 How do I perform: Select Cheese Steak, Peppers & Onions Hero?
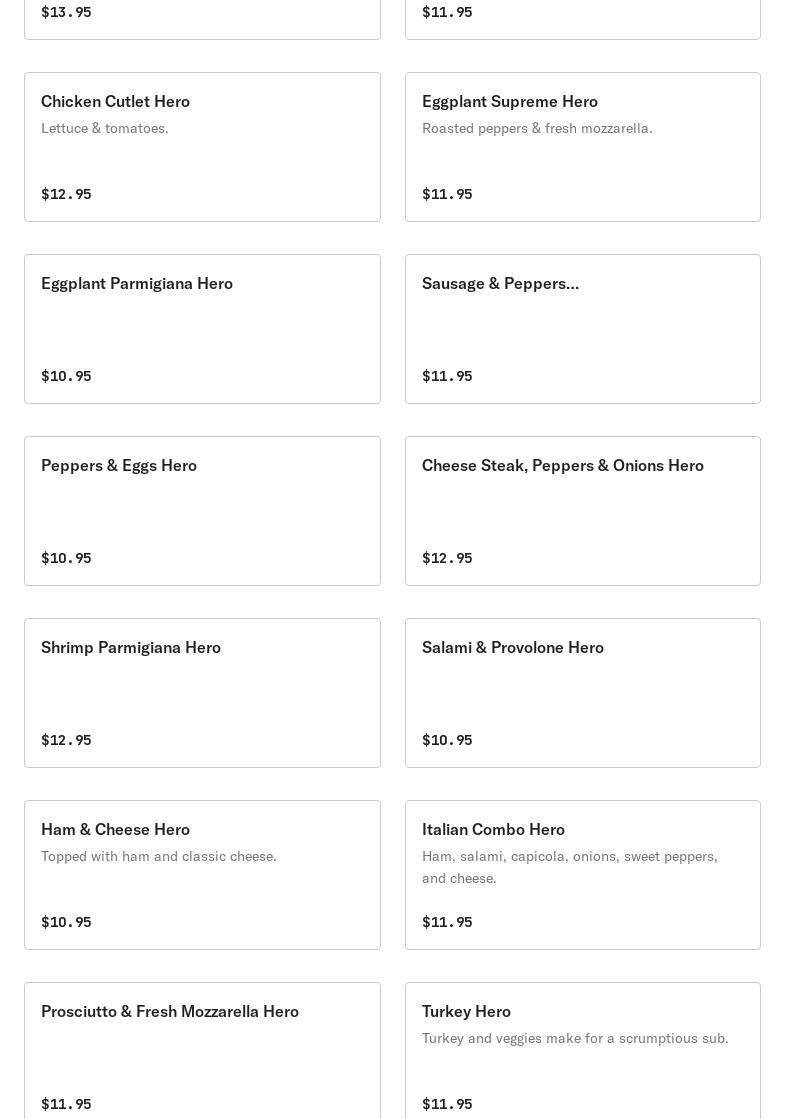582,511
